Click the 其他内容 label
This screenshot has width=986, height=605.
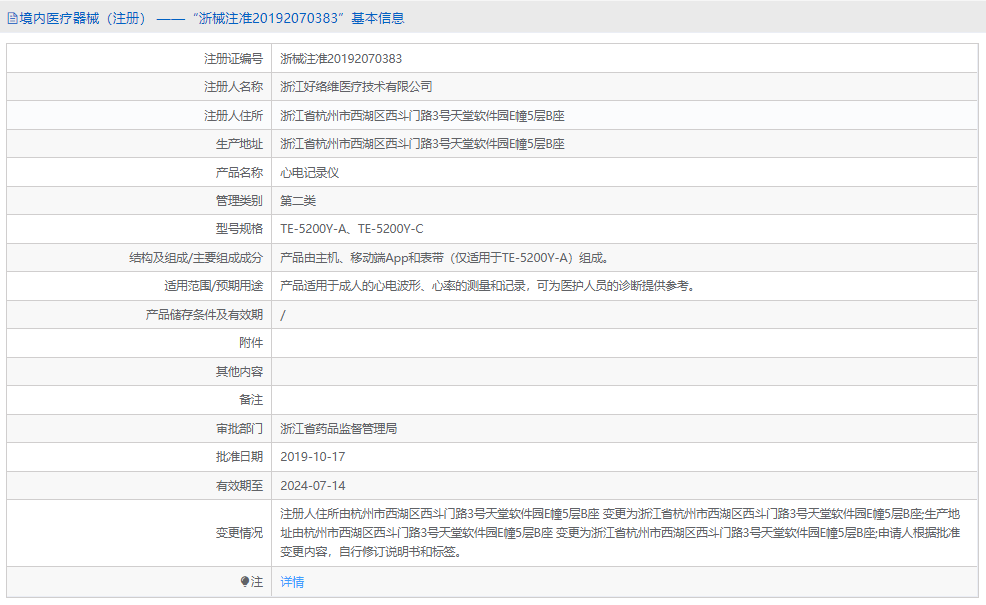pyautogui.click(x=239, y=372)
